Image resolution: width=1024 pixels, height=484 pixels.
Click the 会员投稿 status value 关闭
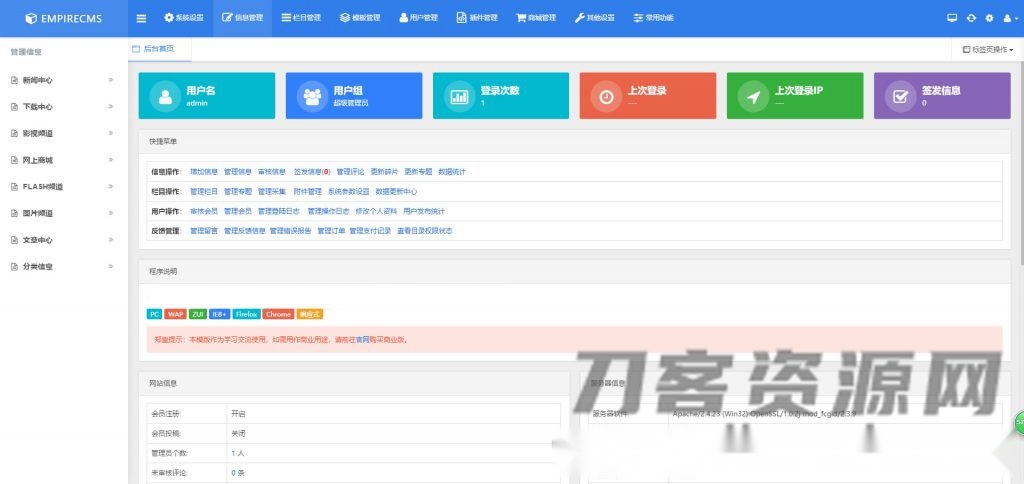(x=238, y=434)
